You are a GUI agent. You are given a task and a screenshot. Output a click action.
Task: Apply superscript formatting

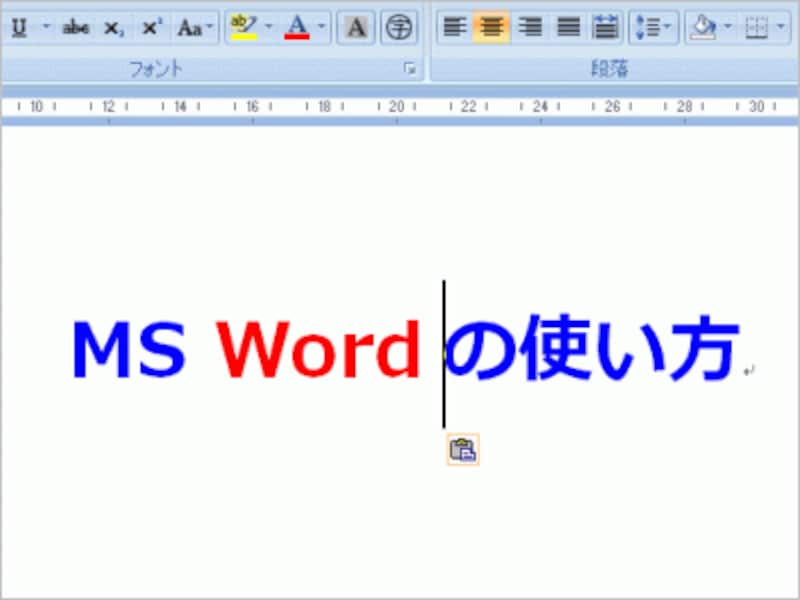click(x=152, y=28)
